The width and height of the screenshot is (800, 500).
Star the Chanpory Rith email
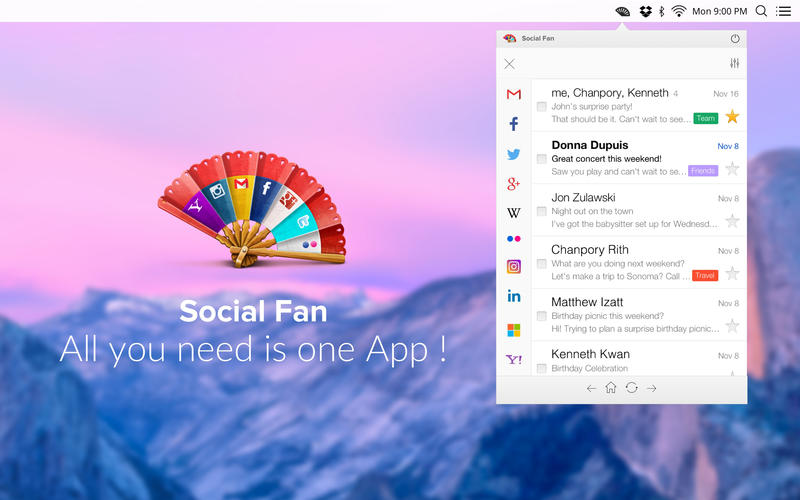(x=732, y=273)
